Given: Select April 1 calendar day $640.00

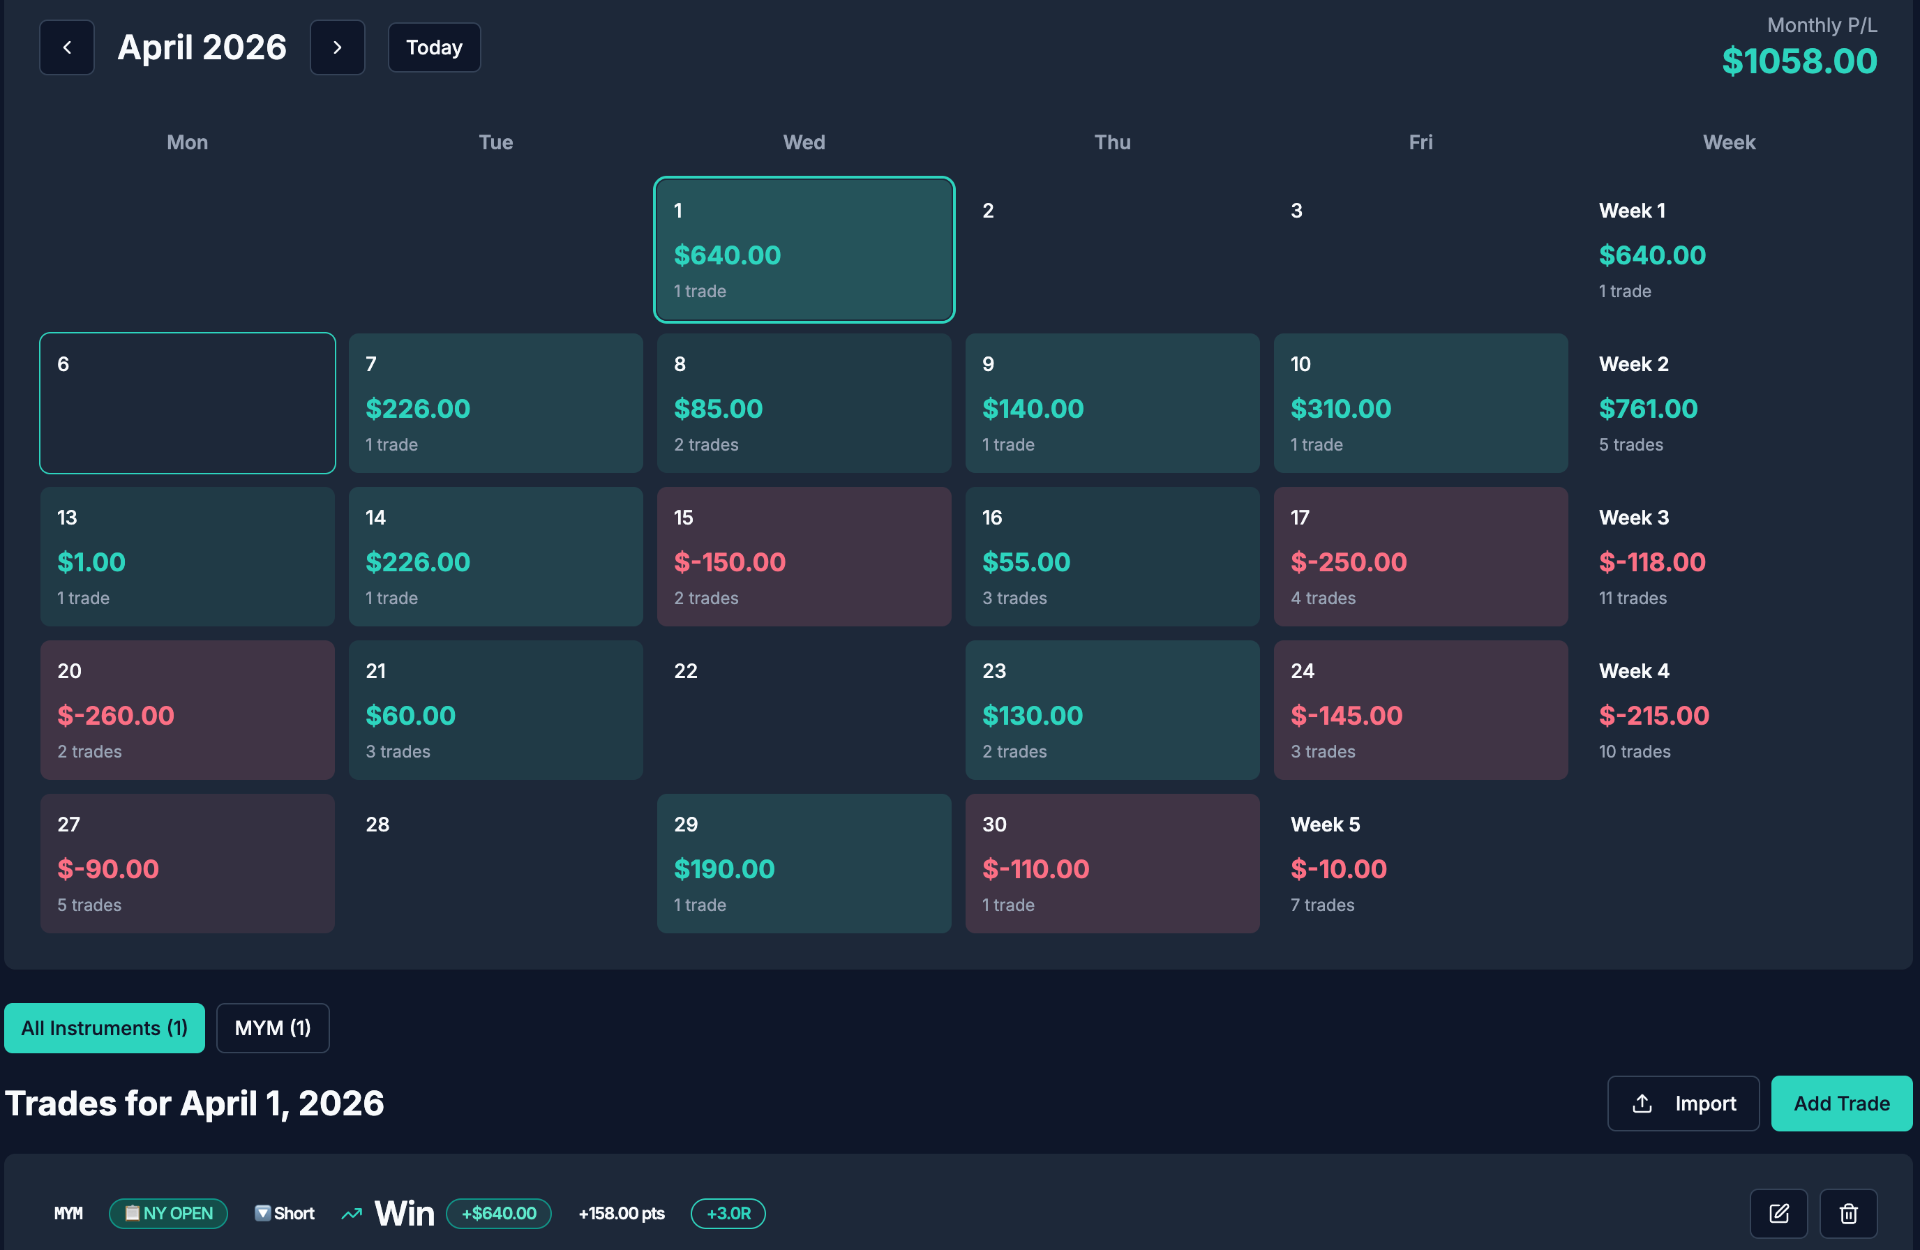Looking at the screenshot, I should pos(804,250).
